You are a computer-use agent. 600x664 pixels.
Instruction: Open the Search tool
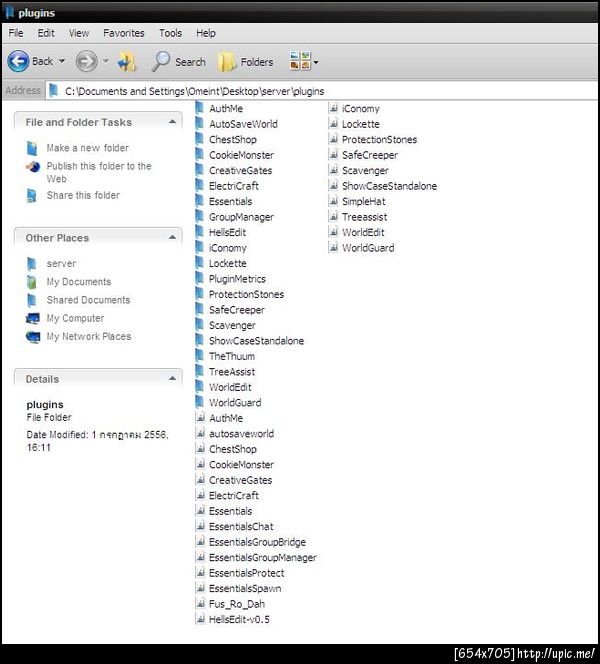(x=179, y=62)
